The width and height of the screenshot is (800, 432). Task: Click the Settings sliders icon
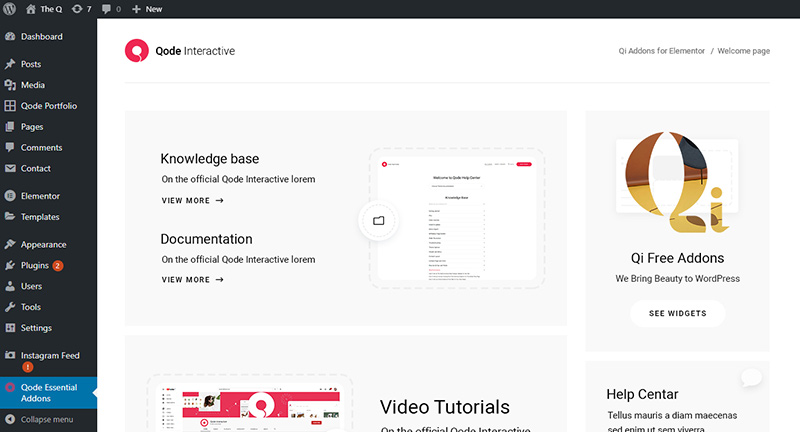[x=10, y=328]
